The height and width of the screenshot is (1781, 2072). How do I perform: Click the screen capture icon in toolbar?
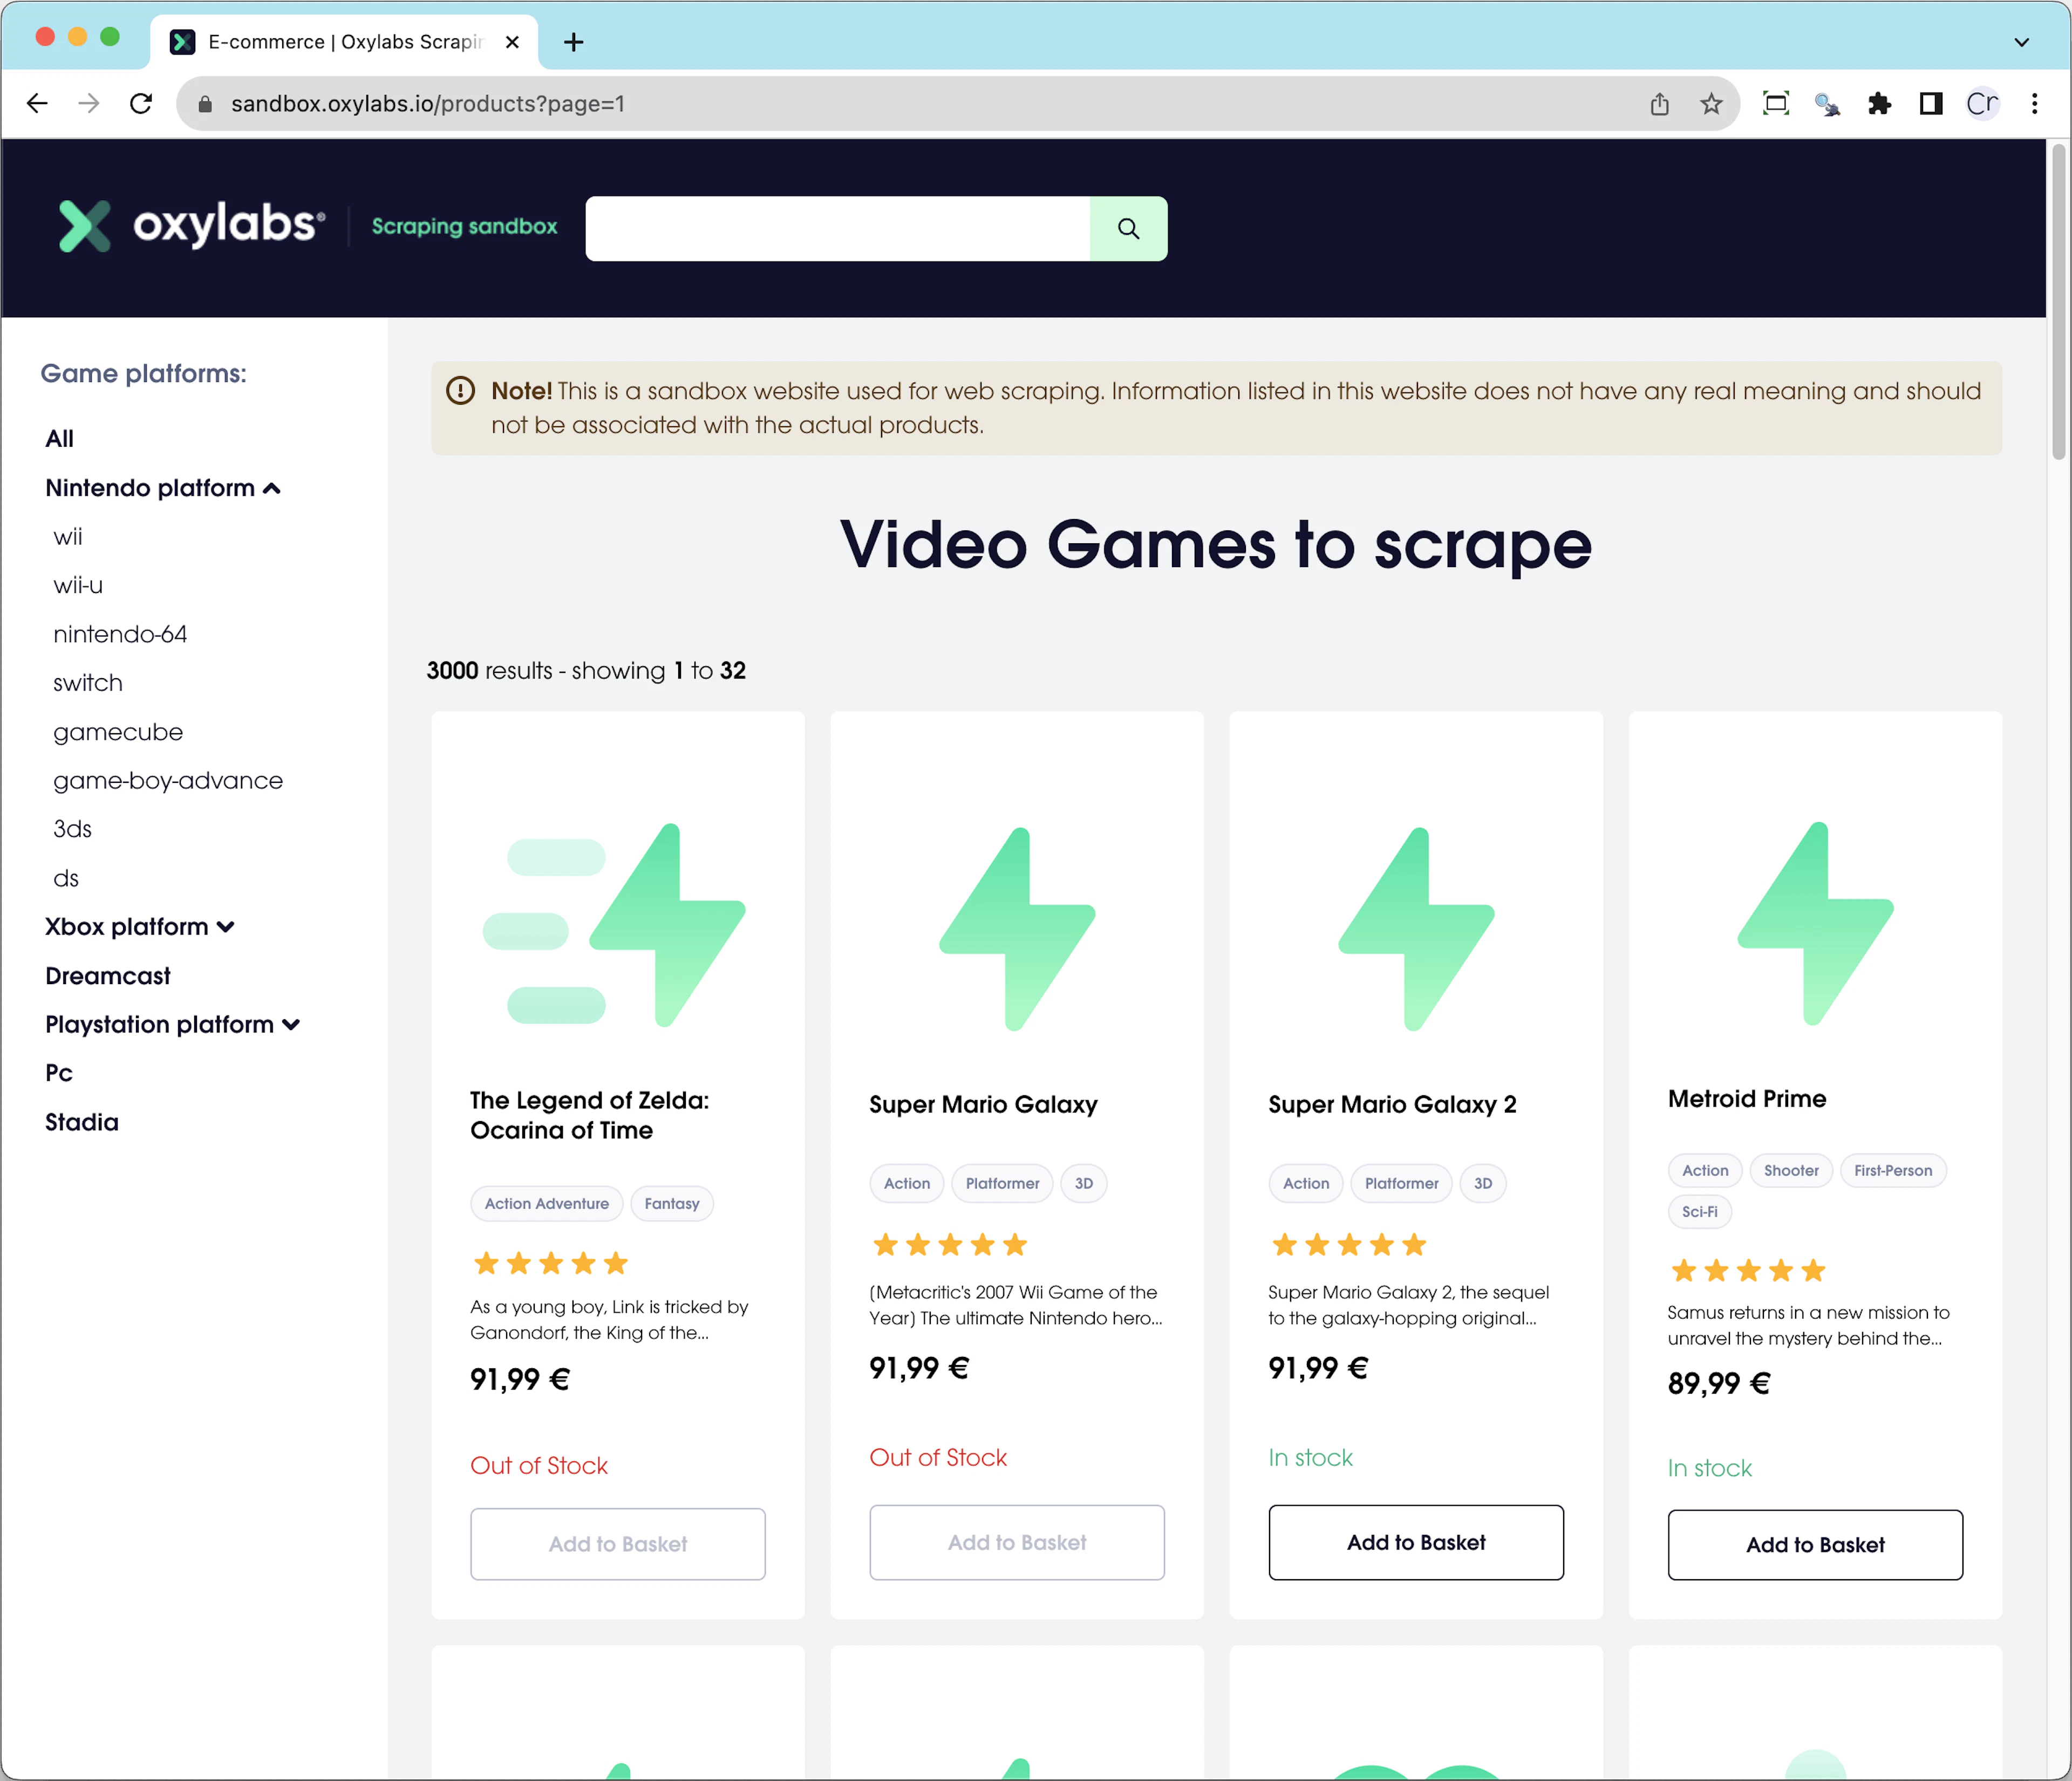[1776, 104]
